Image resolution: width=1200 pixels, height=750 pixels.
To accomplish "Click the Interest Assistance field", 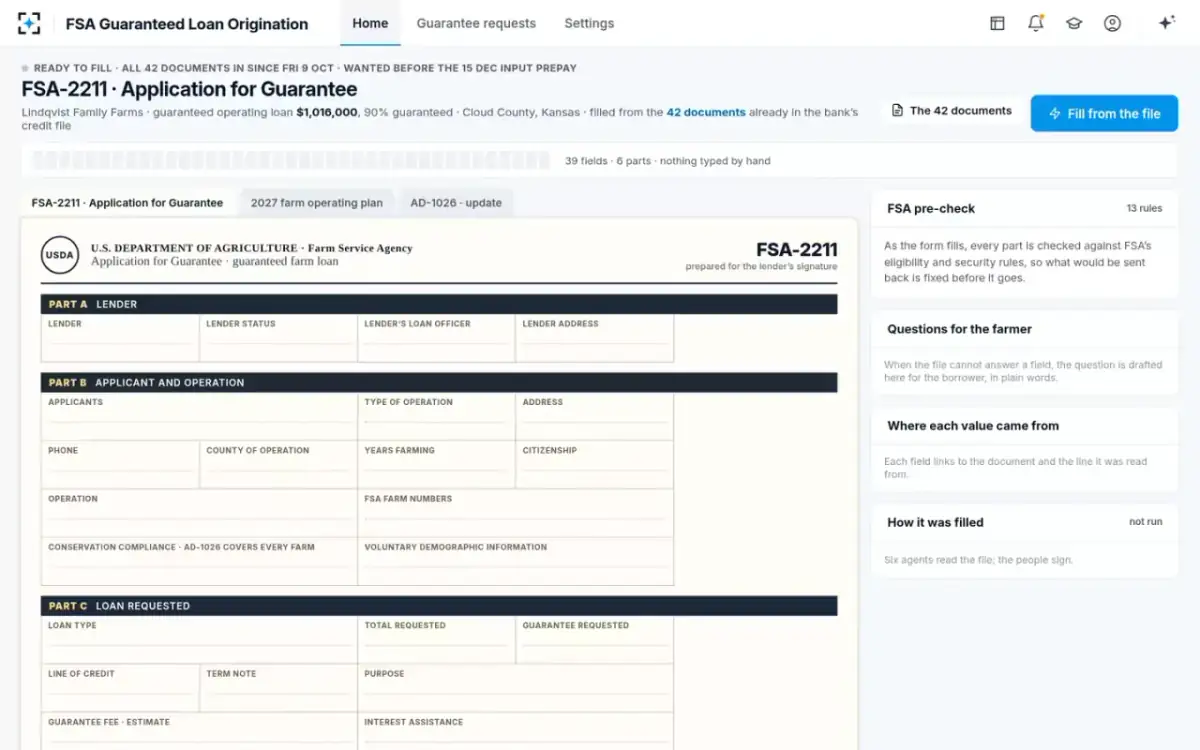I will [515, 731].
